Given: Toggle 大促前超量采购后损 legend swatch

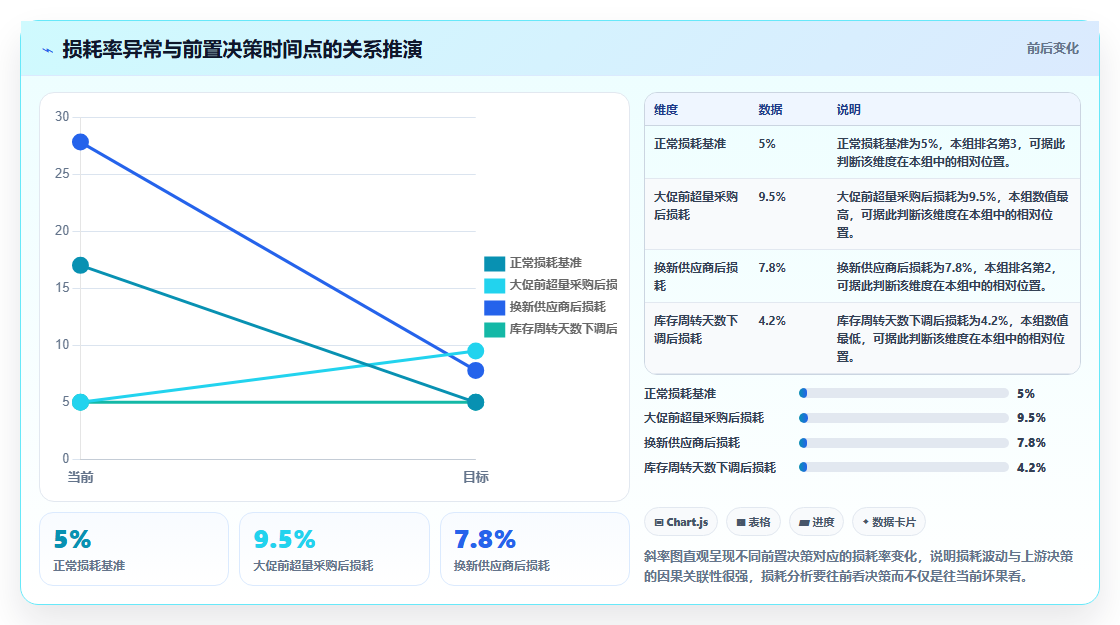Looking at the screenshot, I should (x=494, y=286).
